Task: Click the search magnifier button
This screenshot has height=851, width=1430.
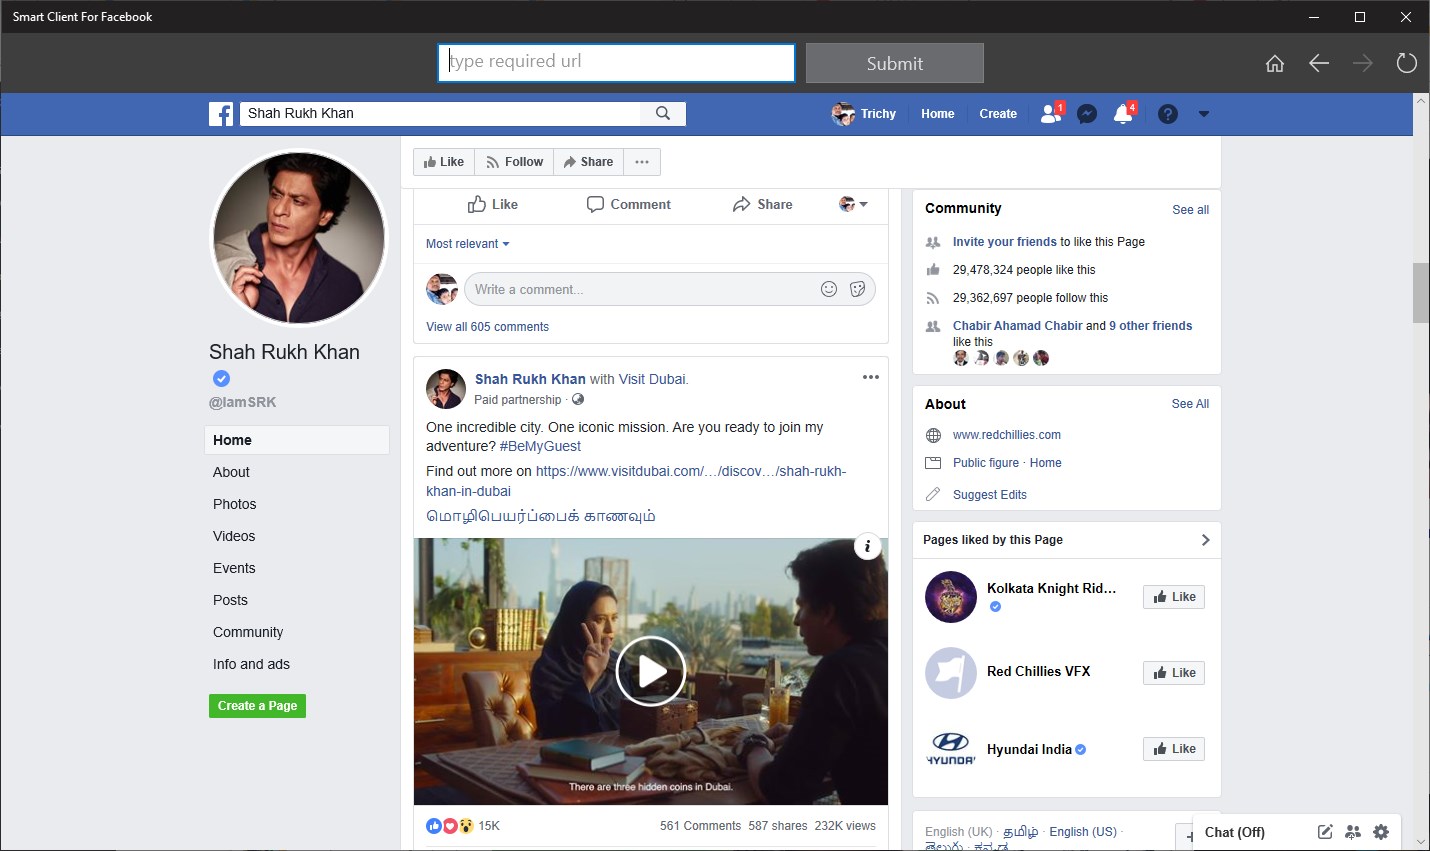Action: point(663,113)
